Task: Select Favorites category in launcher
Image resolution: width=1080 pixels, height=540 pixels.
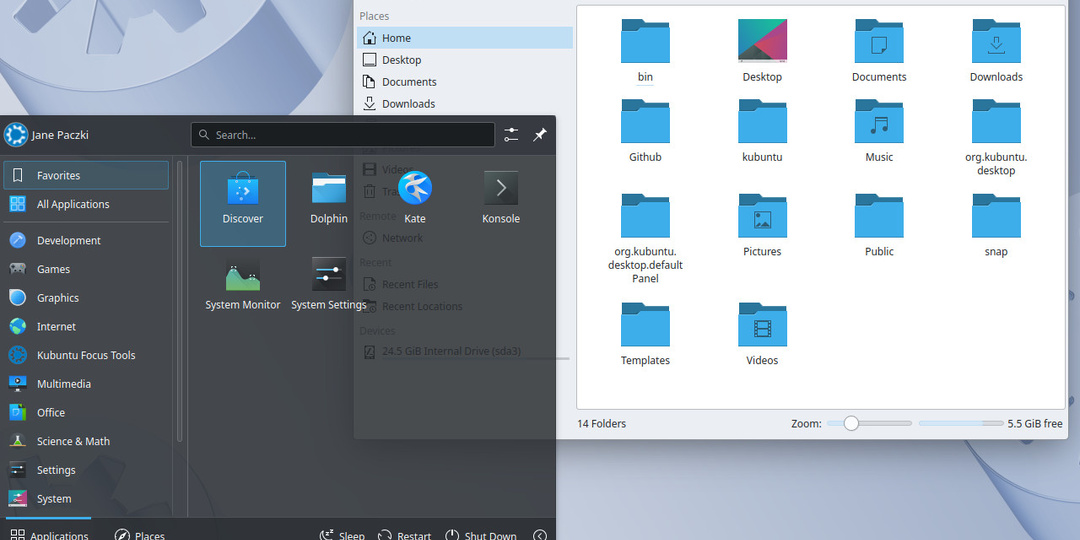Action: [86, 176]
